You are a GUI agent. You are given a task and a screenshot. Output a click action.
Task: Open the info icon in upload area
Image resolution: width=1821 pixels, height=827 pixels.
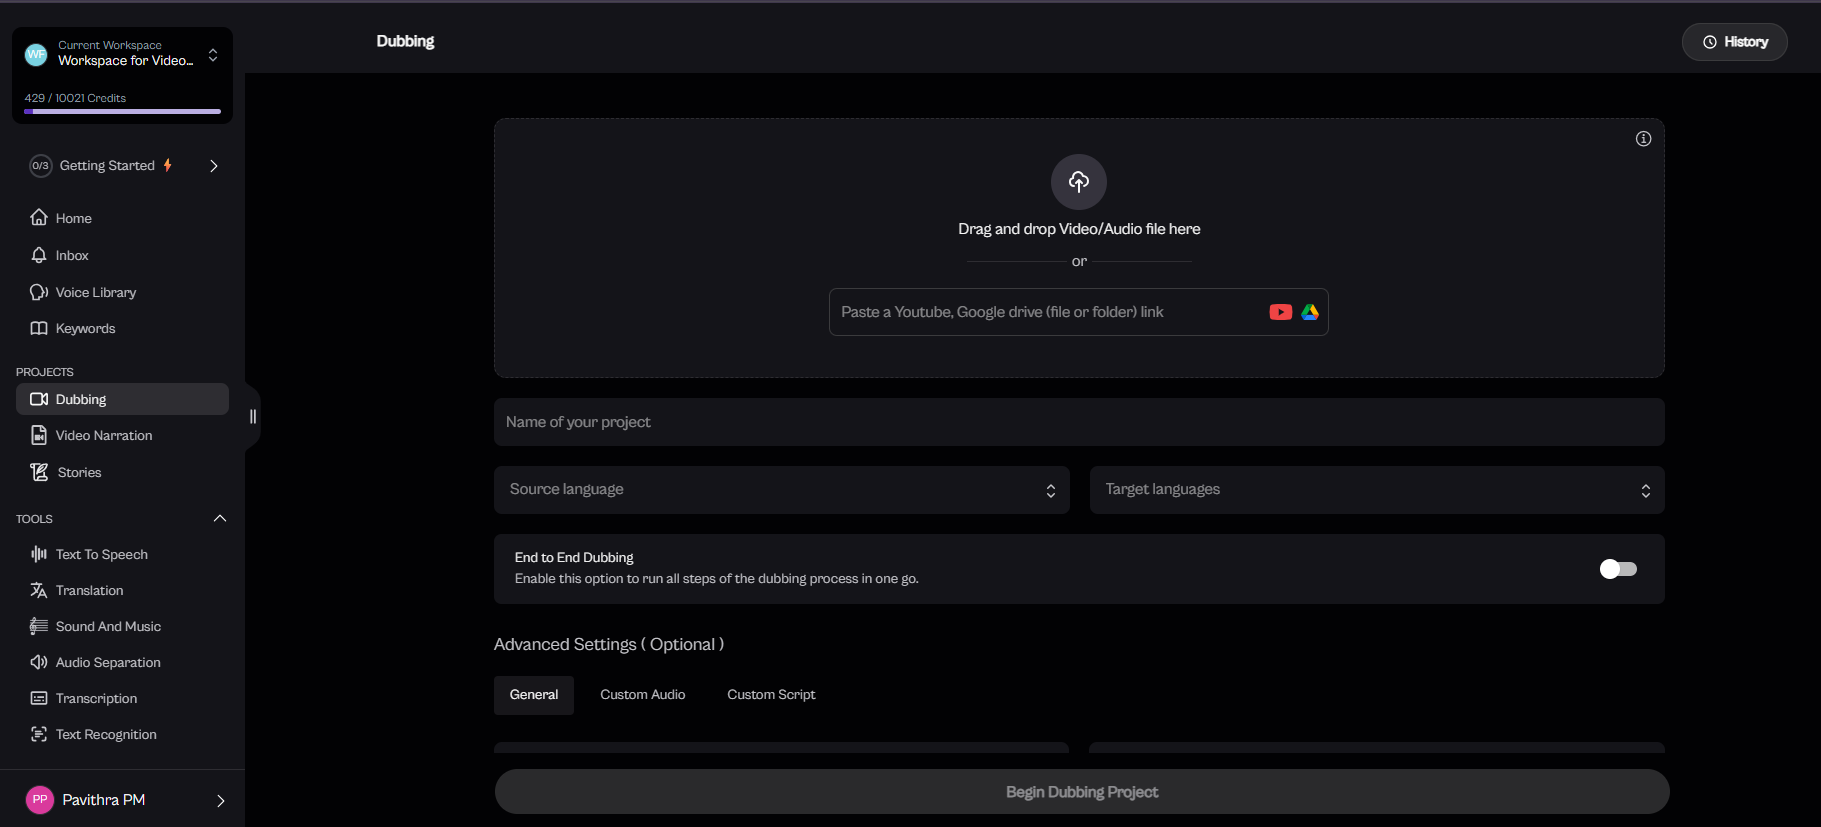tap(1643, 139)
